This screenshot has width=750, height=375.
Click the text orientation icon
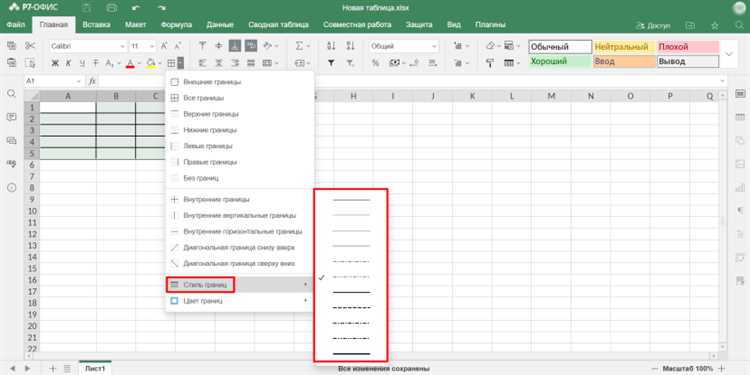coord(268,46)
